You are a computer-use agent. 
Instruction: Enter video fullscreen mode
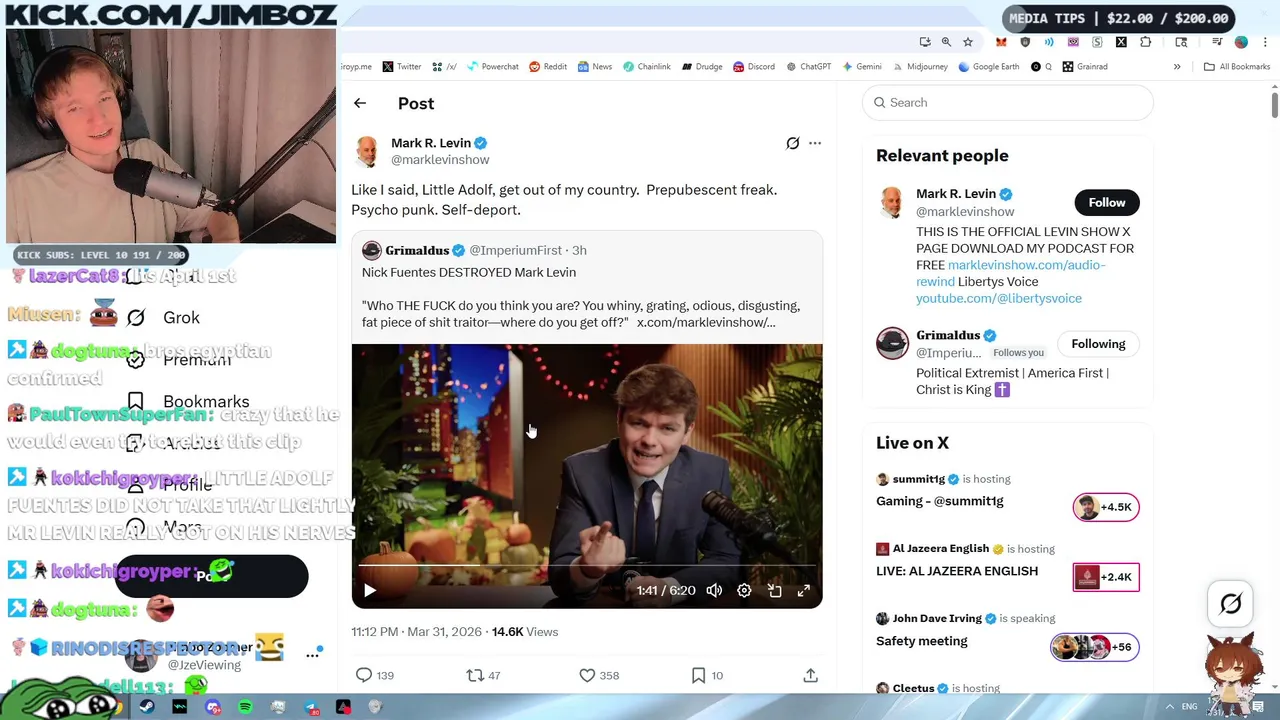(x=804, y=591)
